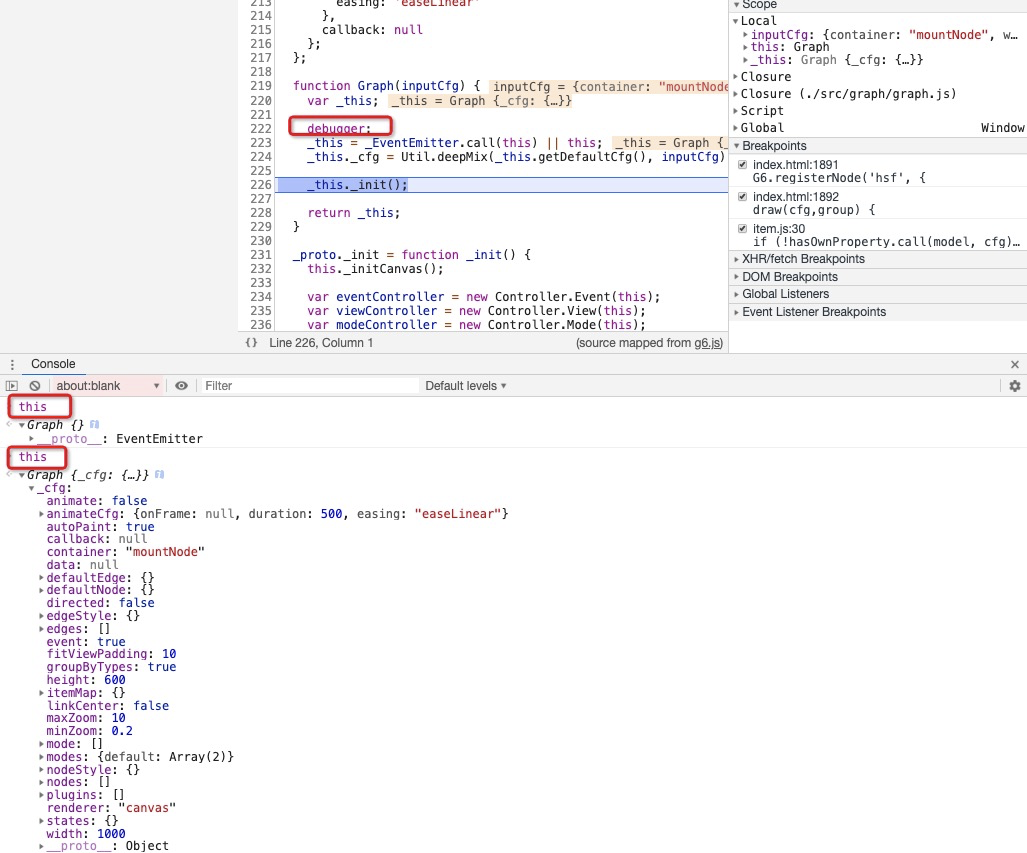Click the return _this; code line
The image size is (1027, 853).
pos(354,213)
